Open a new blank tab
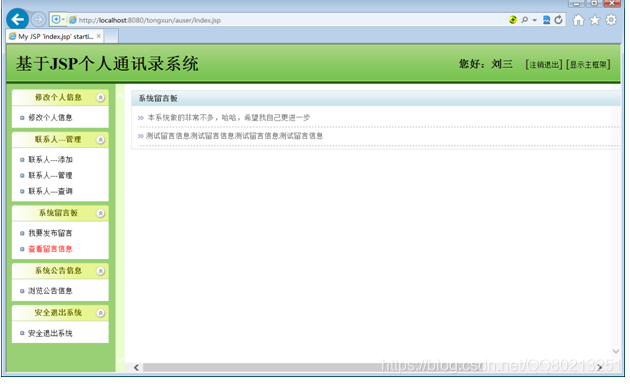This screenshot has width=630, height=384. click(111, 37)
